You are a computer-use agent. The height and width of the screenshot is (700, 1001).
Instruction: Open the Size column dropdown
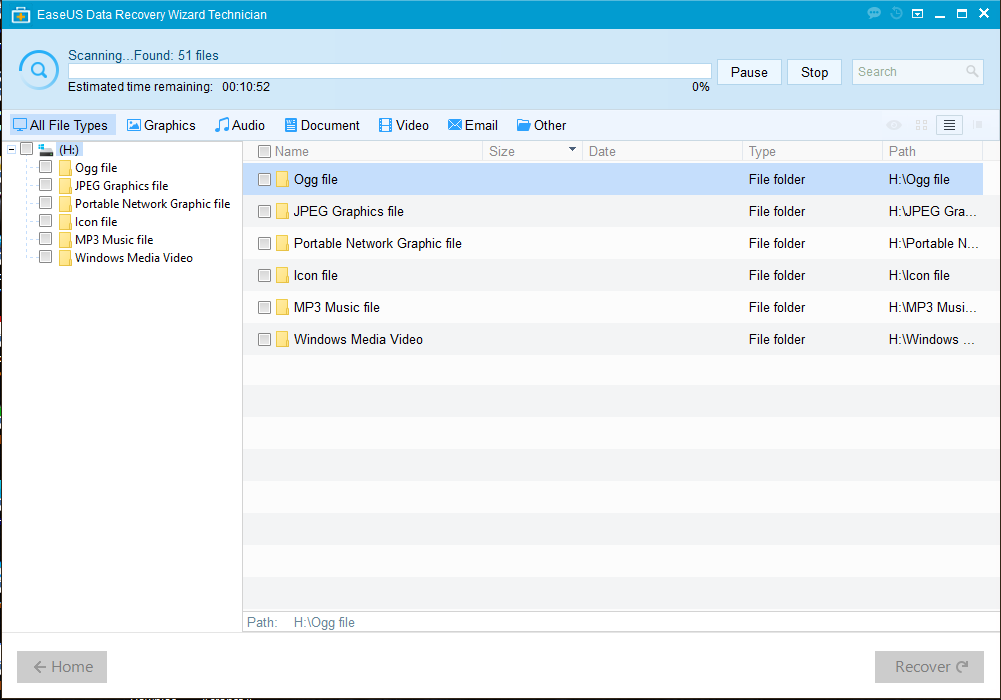tap(571, 151)
